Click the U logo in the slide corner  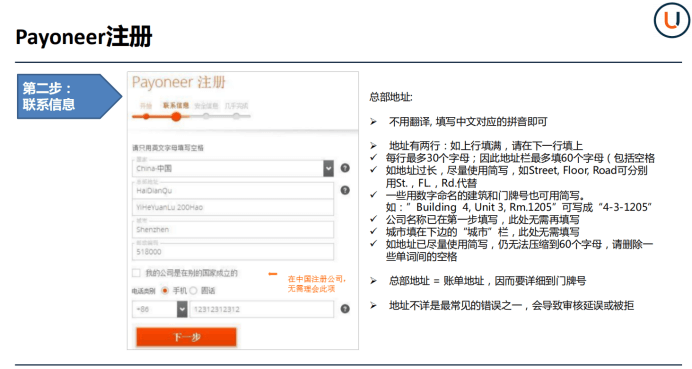[x=672, y=20]
